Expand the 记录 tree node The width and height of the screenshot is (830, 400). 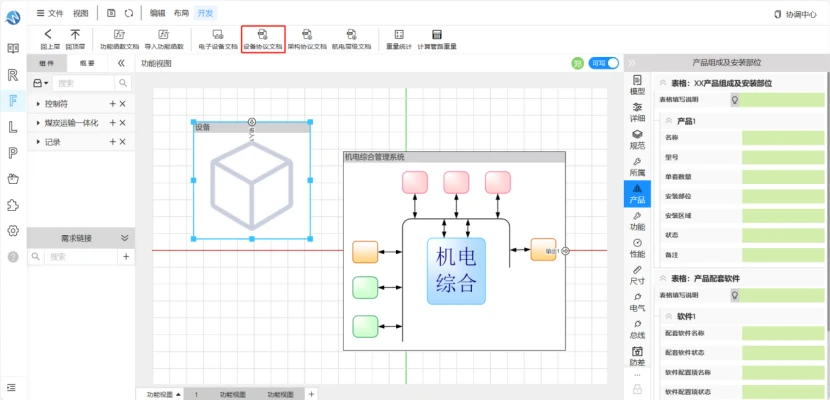coord(38,142)
